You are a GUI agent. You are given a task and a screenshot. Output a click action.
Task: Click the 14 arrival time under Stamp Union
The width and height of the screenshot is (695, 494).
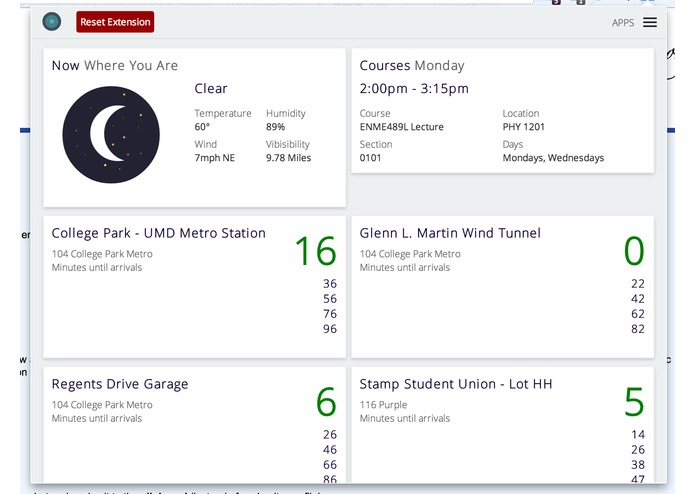638,435
